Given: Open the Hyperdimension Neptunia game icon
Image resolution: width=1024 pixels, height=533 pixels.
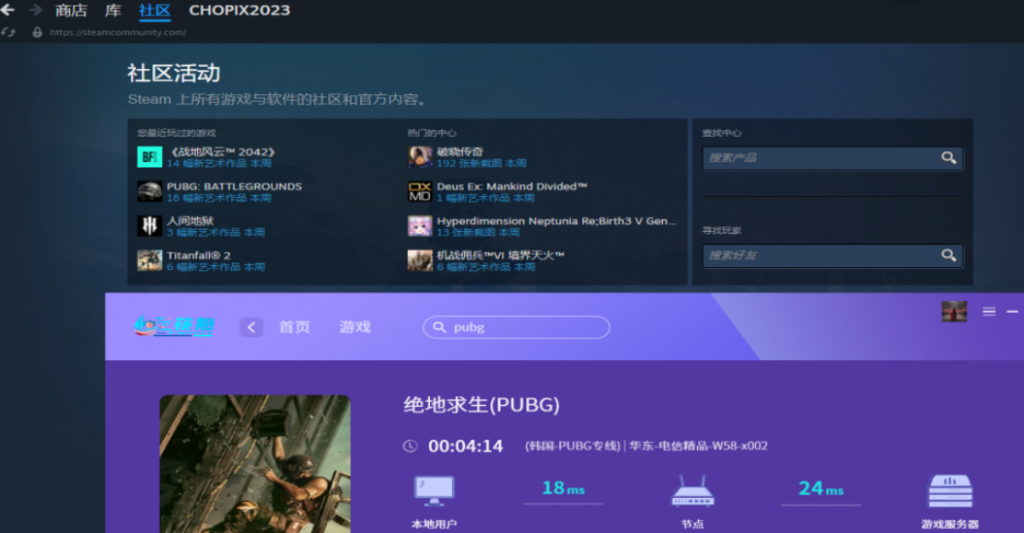Looking at the screenshot, I should point(420,226).
